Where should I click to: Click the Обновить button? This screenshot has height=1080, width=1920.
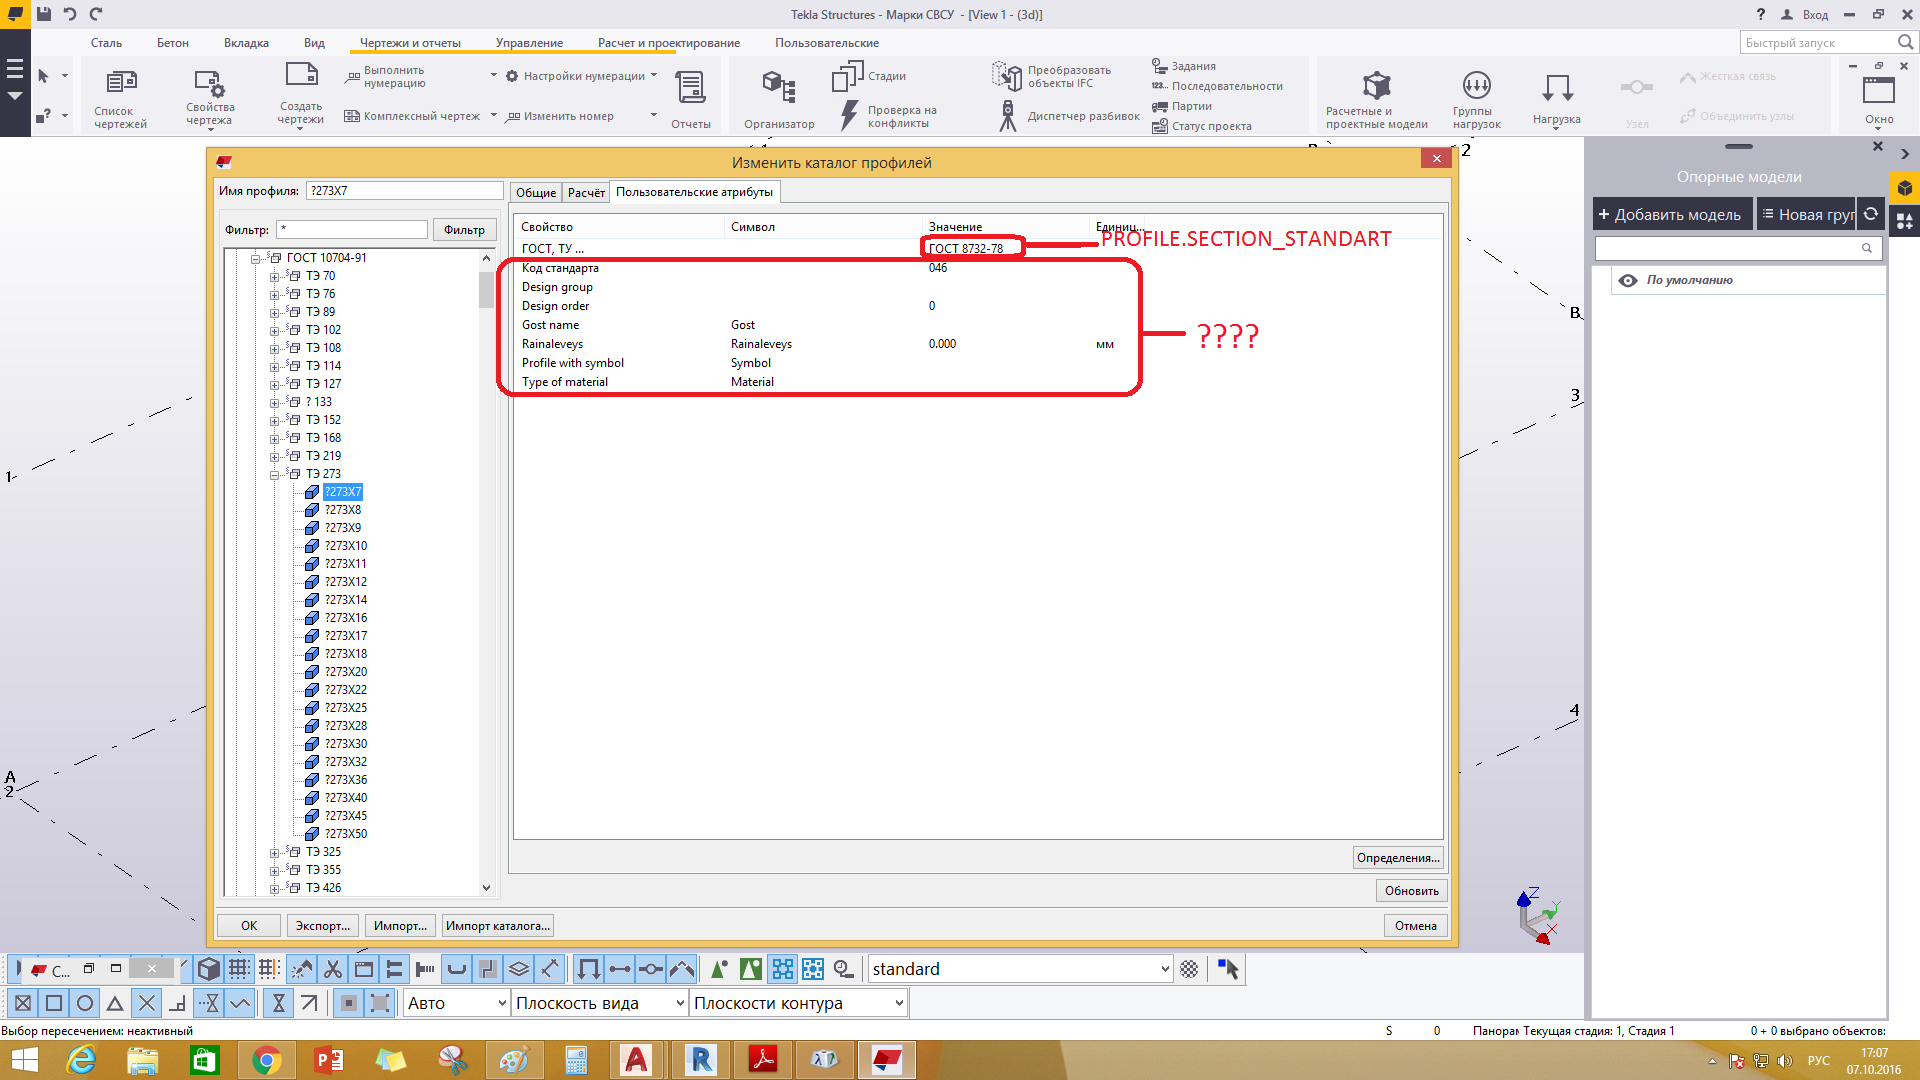(1411, 891)
